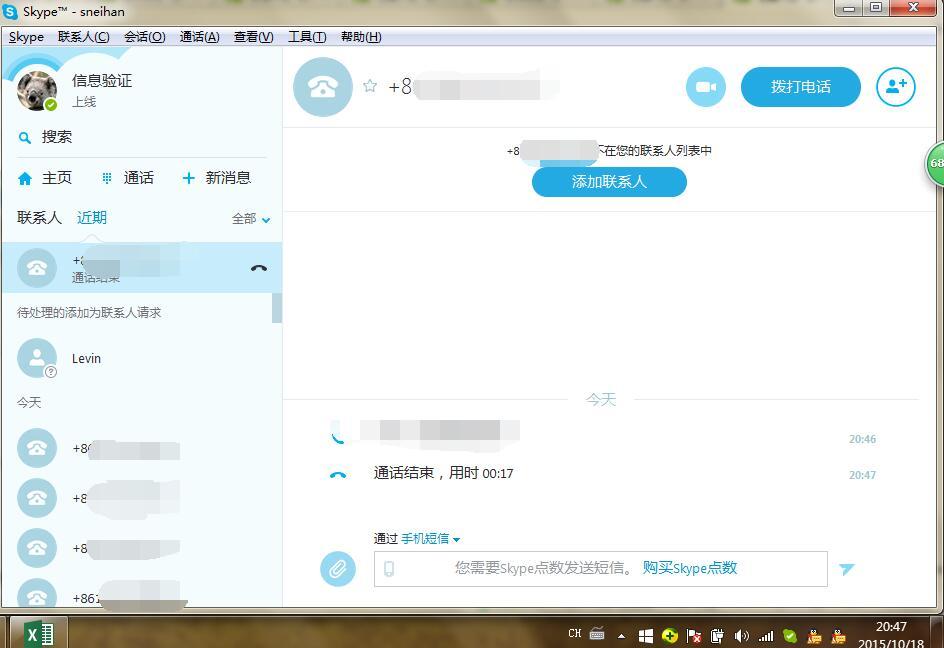Click the mobile phone icon in input box
The width and height of the screenshot is (944, 648).
click(x=389, y=569)
